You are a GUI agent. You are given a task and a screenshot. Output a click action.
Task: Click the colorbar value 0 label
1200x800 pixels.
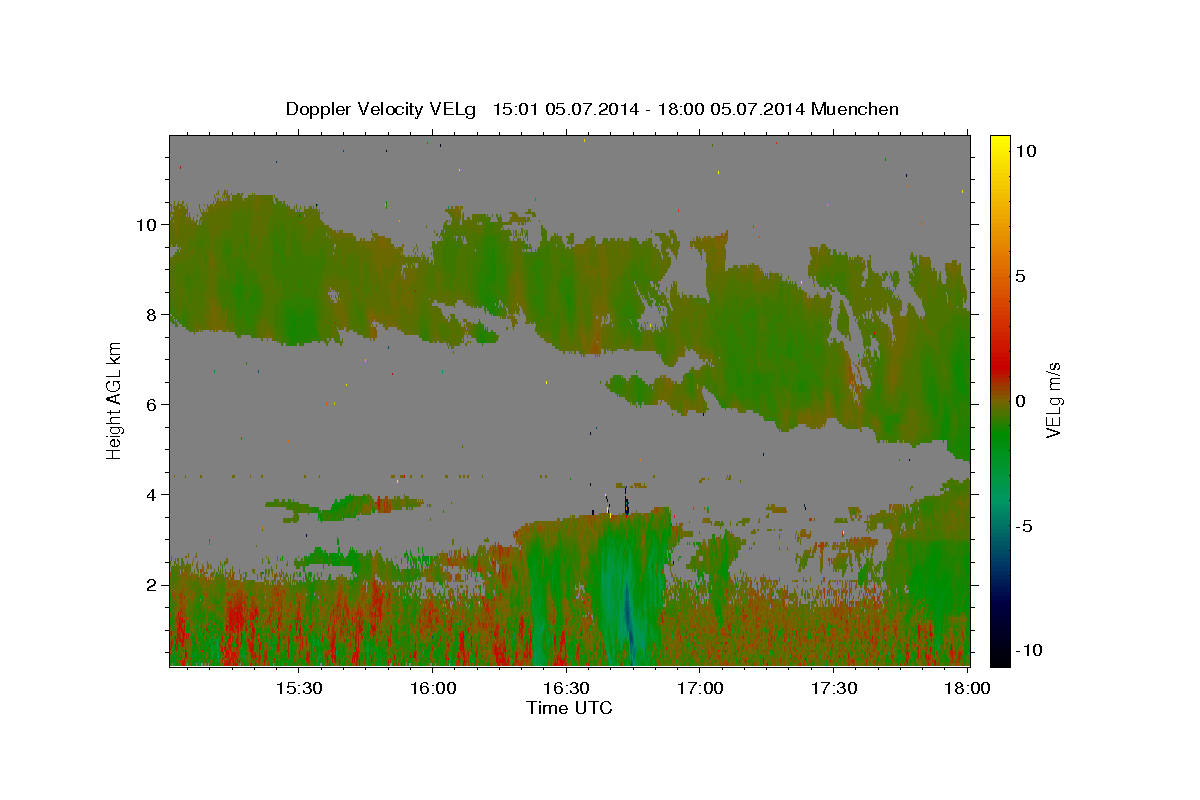[x=1020, y=401]
